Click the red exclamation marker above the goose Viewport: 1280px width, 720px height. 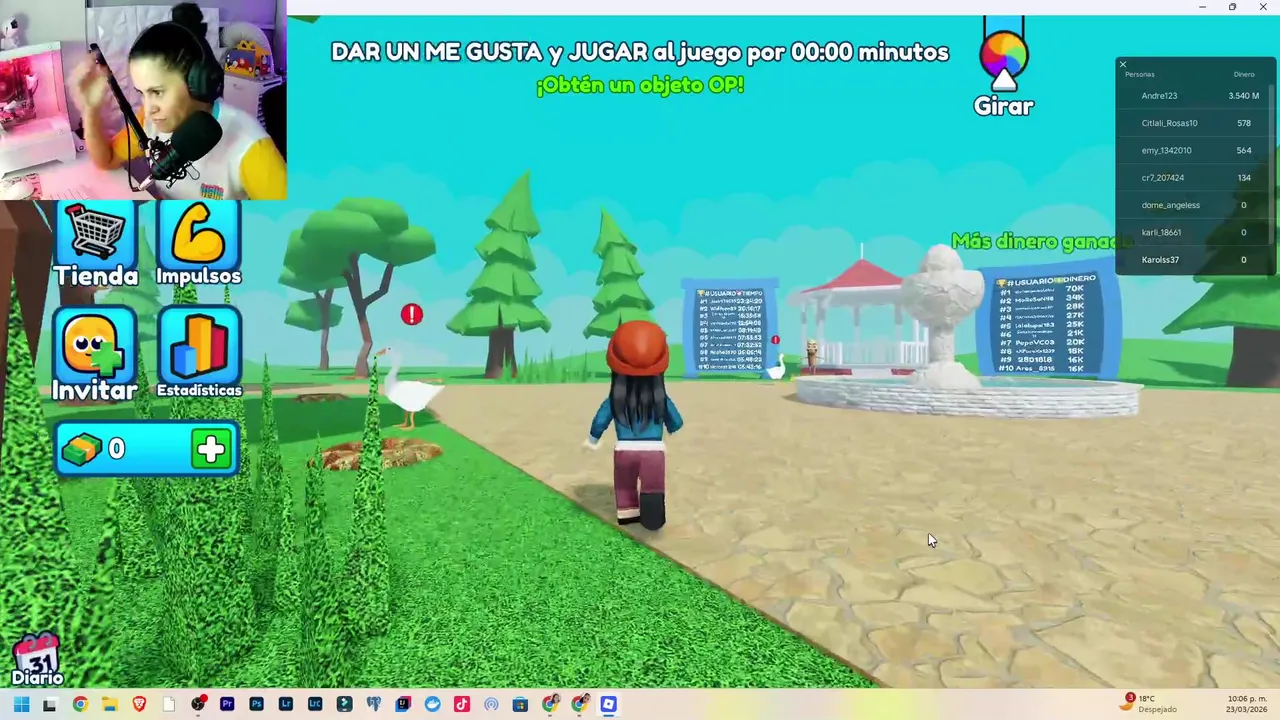click(x=411, y=315)
